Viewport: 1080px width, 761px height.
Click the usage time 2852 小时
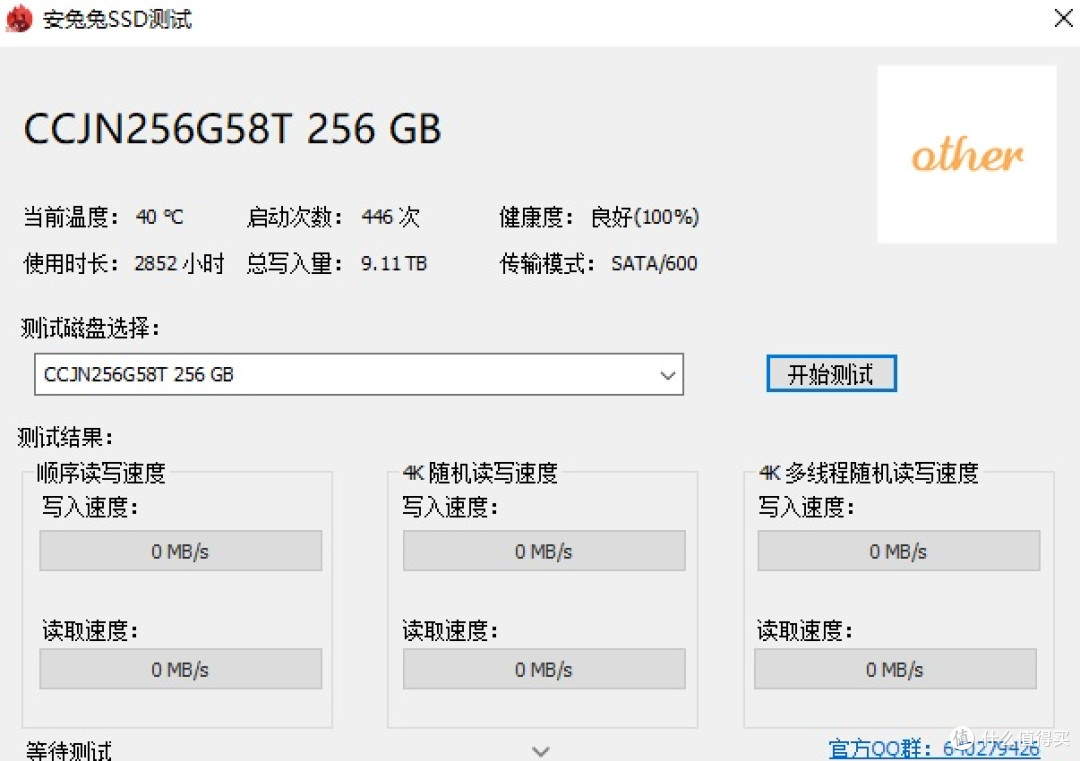point(179,264)
